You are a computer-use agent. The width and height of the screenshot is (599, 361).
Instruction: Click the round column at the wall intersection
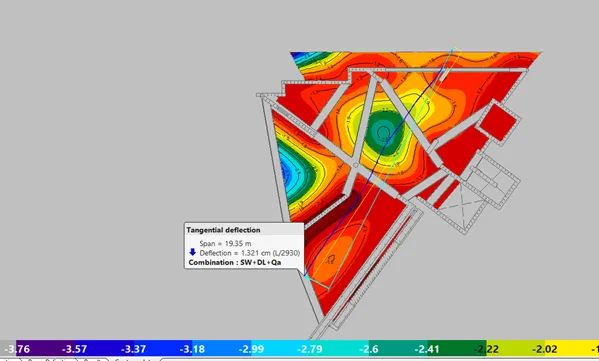[355, 165]
